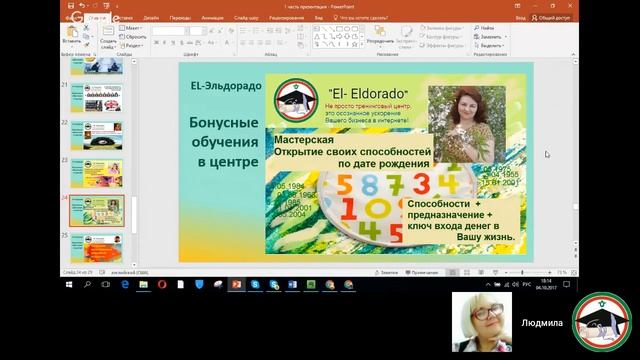Toggle bold formatting in Font group
This screenshot has height=360, width=640.
tap(156, 42)
